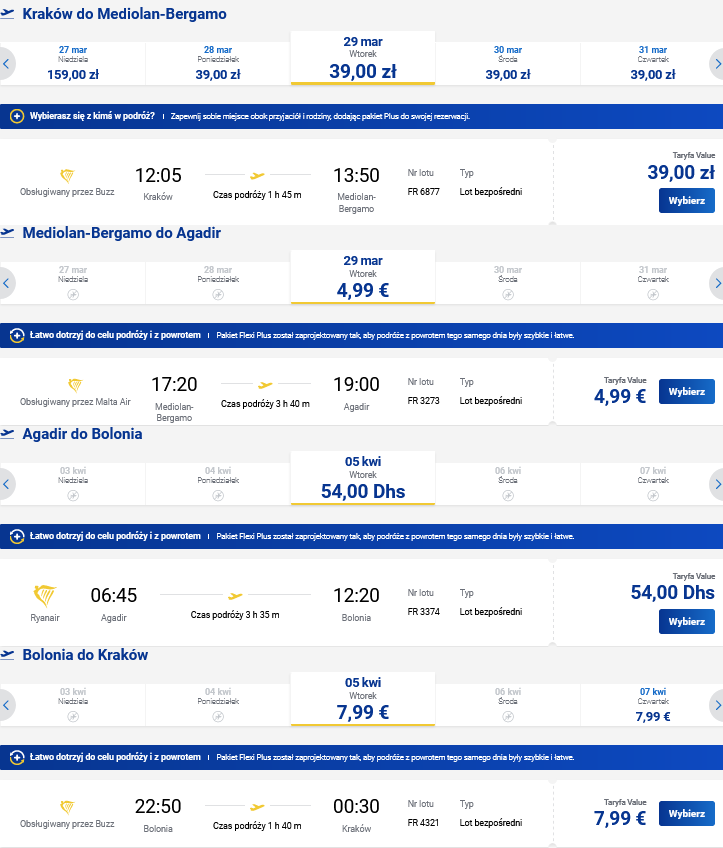Click next dates arrow for Kraków–Bergamo flight
The height and width of the screenshot is (848, 723).
[x=717, y=64]
